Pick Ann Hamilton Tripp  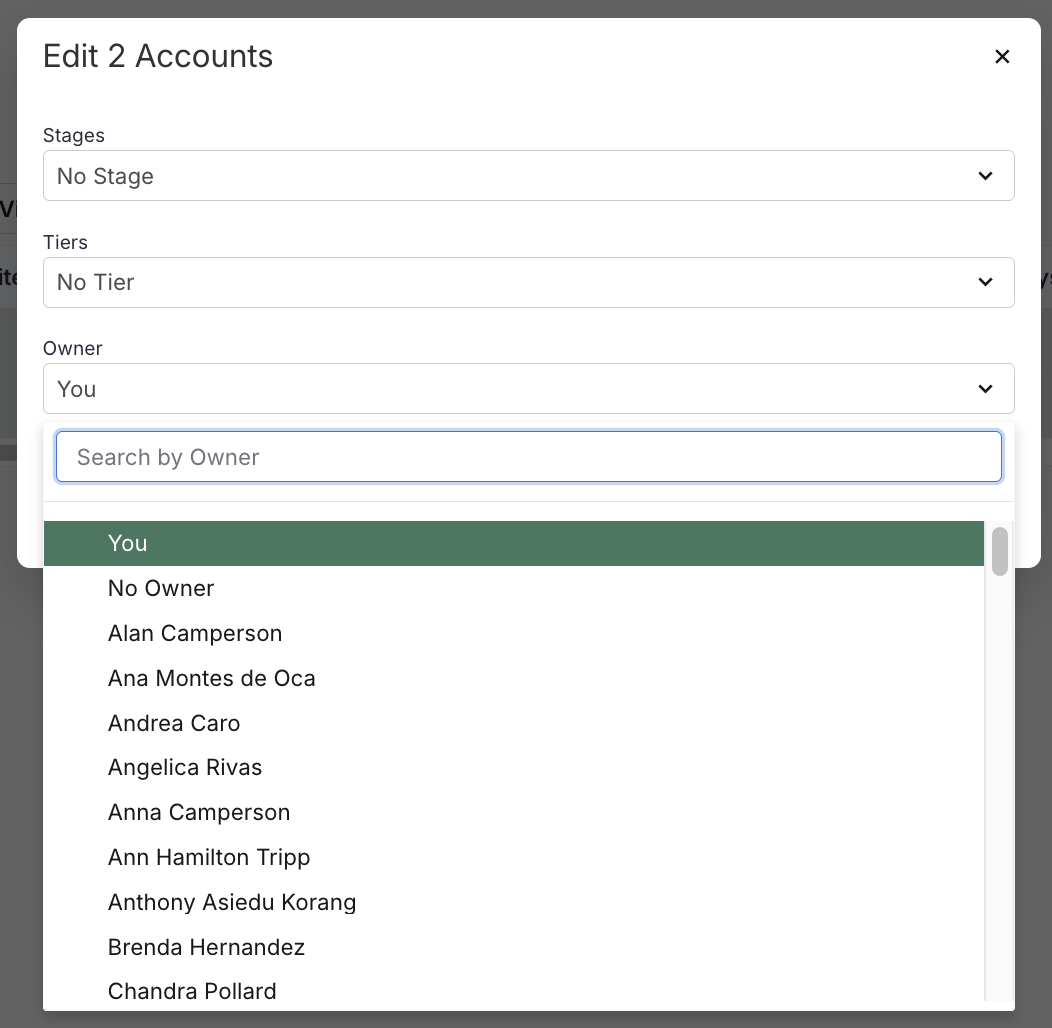point(209,857)
